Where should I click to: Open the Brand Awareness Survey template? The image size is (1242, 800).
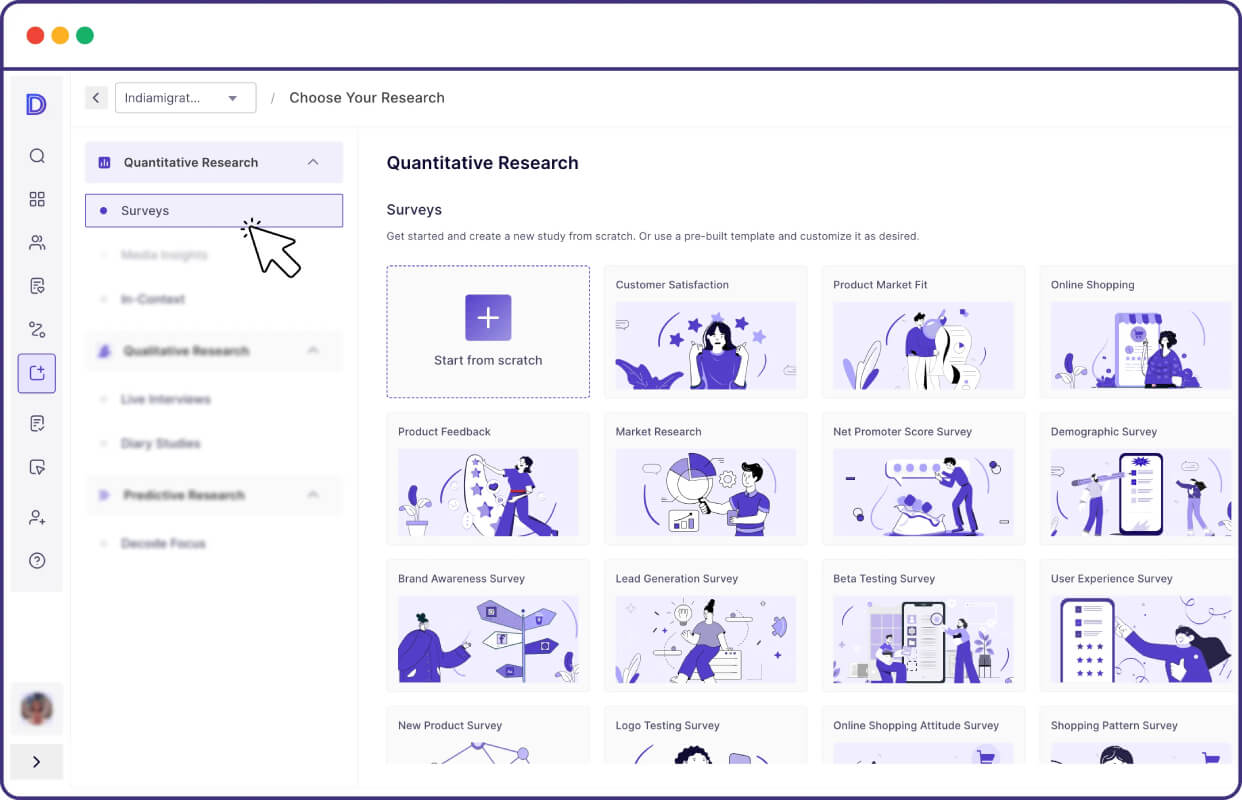pos(488,626)
